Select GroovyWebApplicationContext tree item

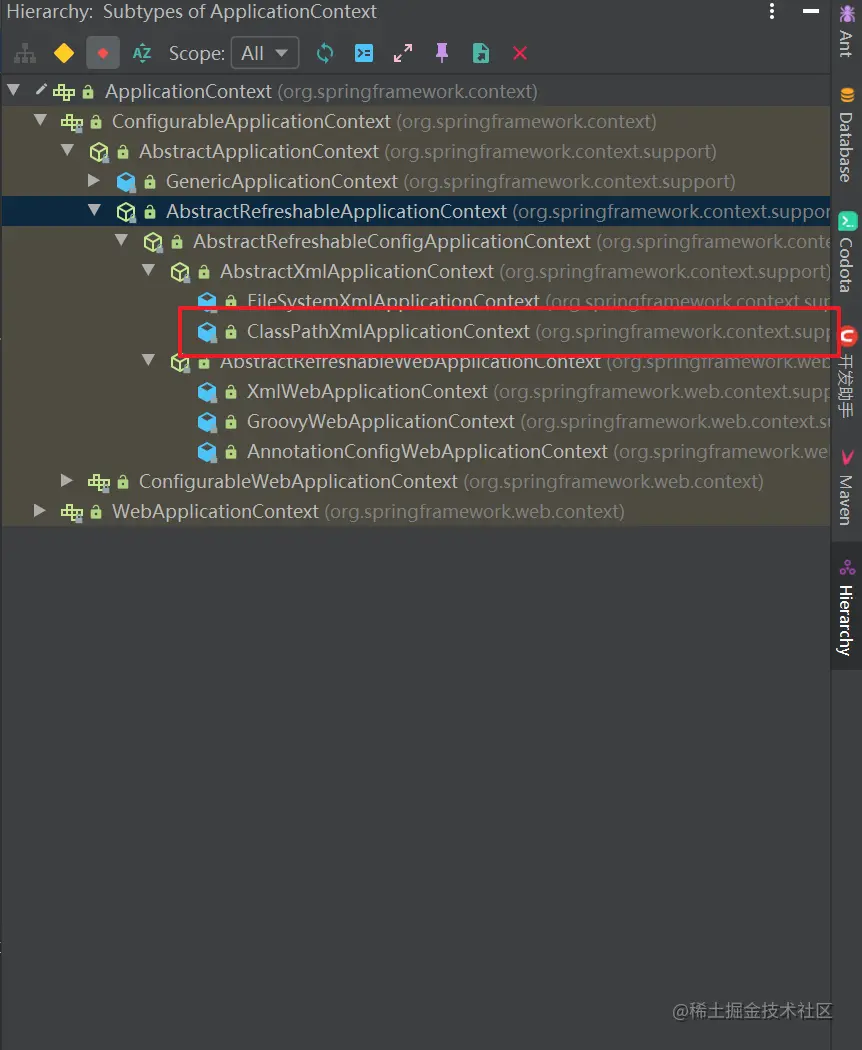pos(415,421)
